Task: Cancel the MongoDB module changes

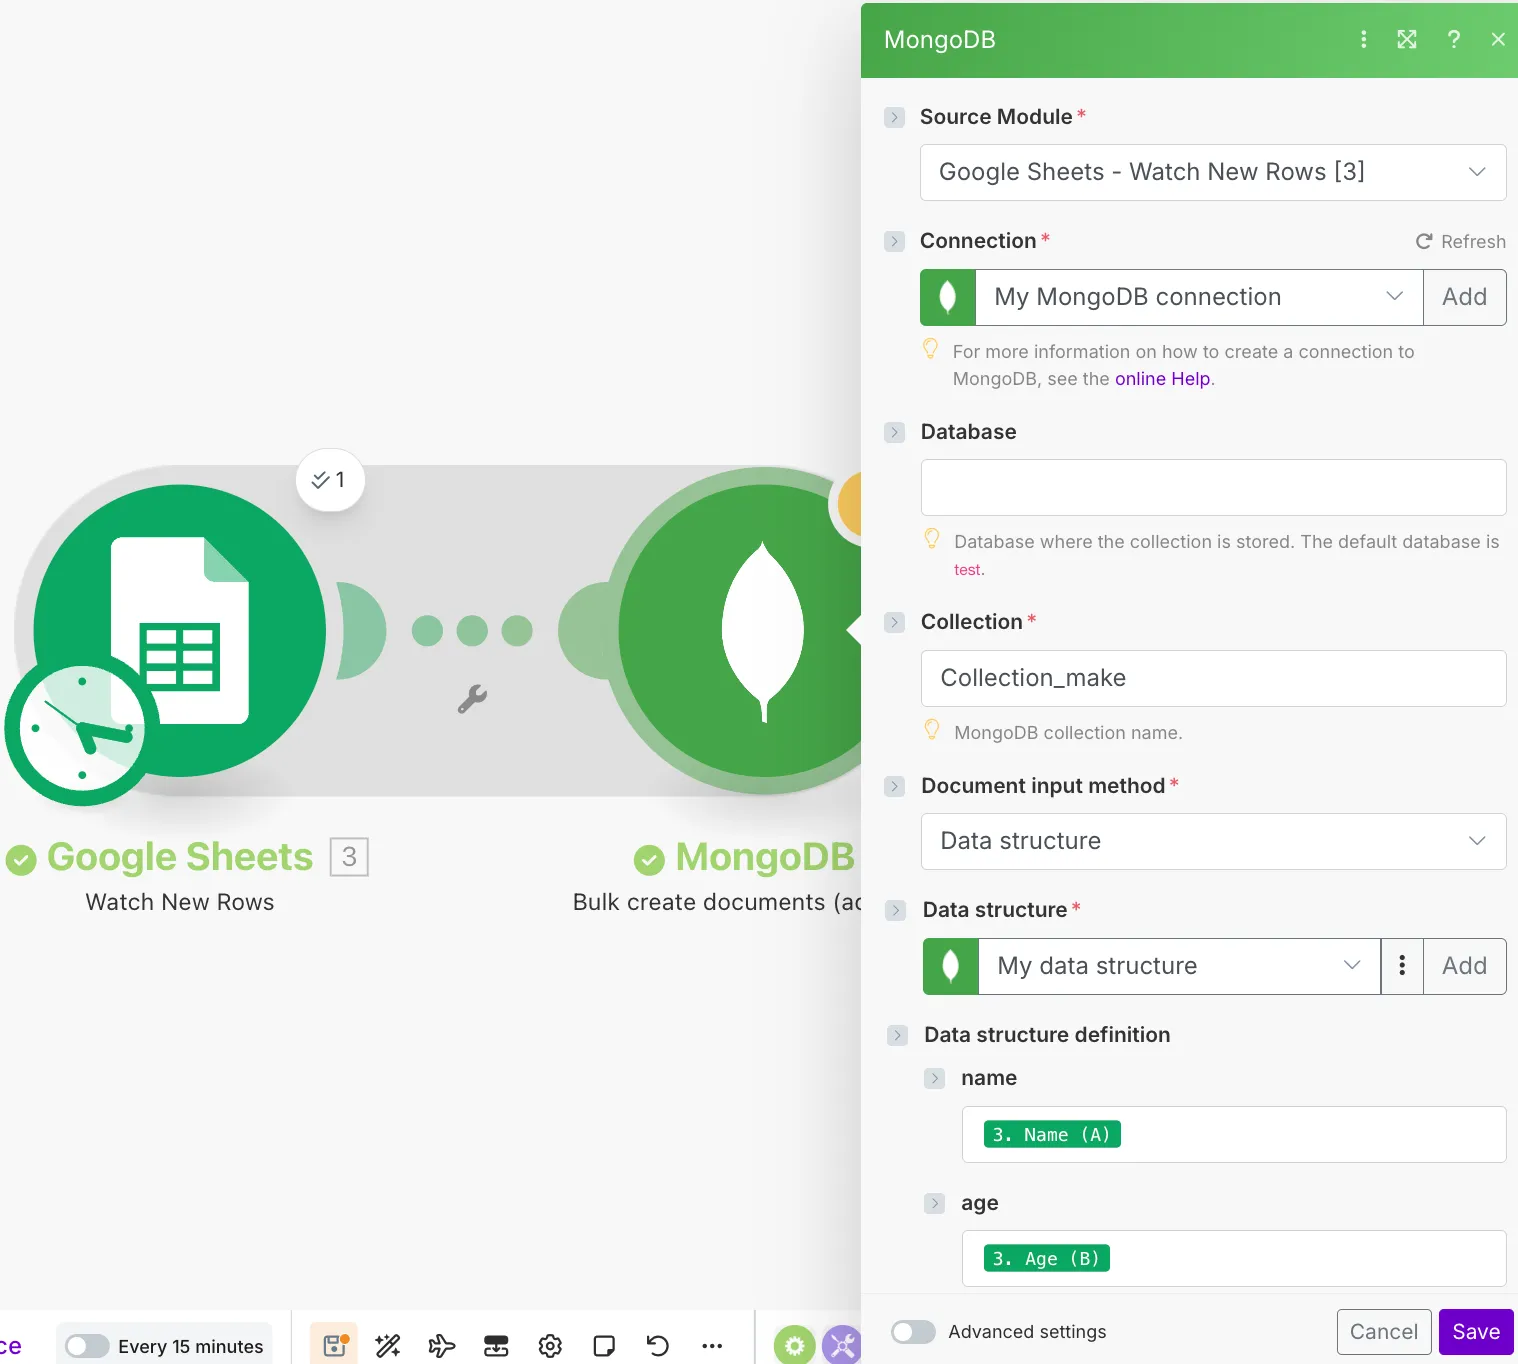Action: (1384, 1332)
